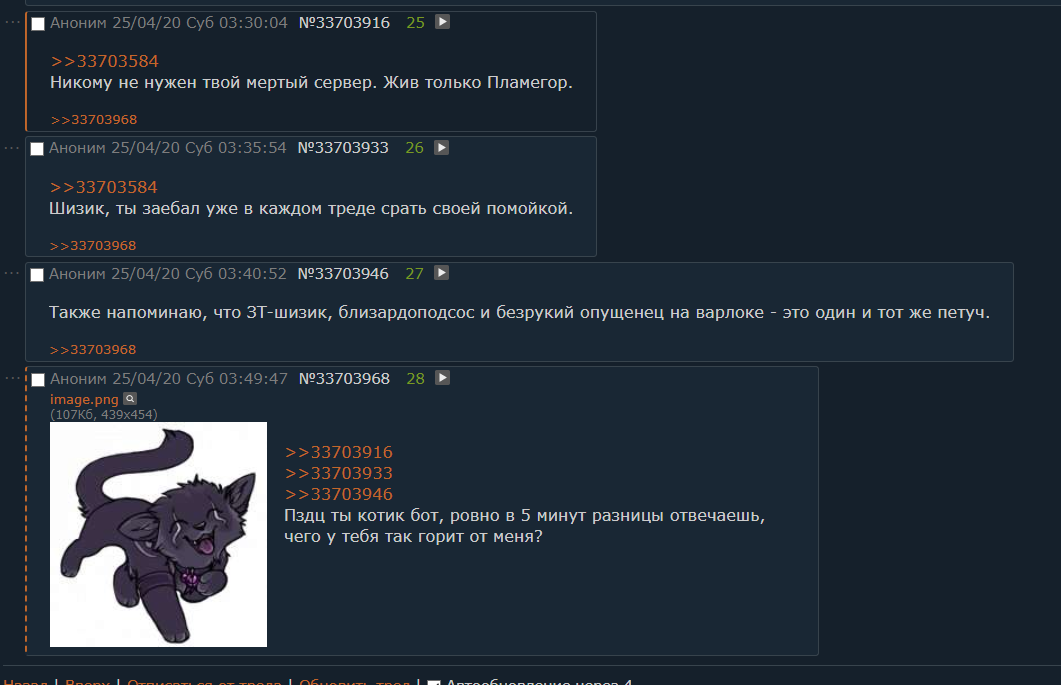Select the checkbox of post №33703968
Image resolution: width=1061 pixels, height=685 pixels.
38,380
